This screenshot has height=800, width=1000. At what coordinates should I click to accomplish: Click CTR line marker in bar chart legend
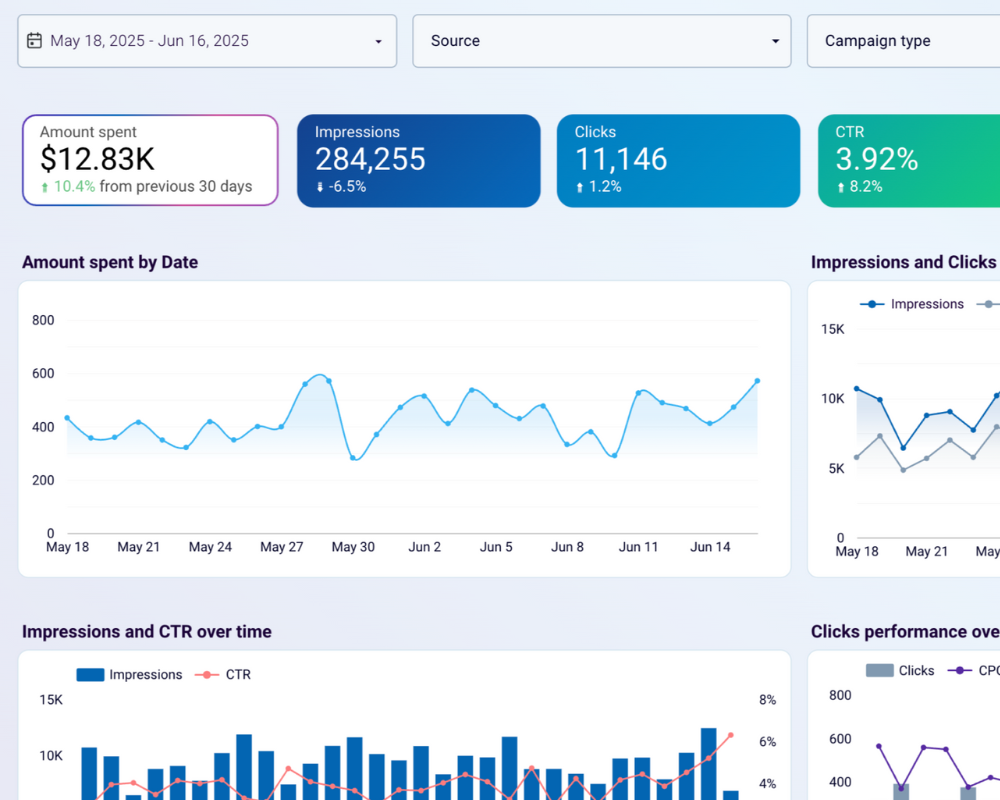(207, 675)
